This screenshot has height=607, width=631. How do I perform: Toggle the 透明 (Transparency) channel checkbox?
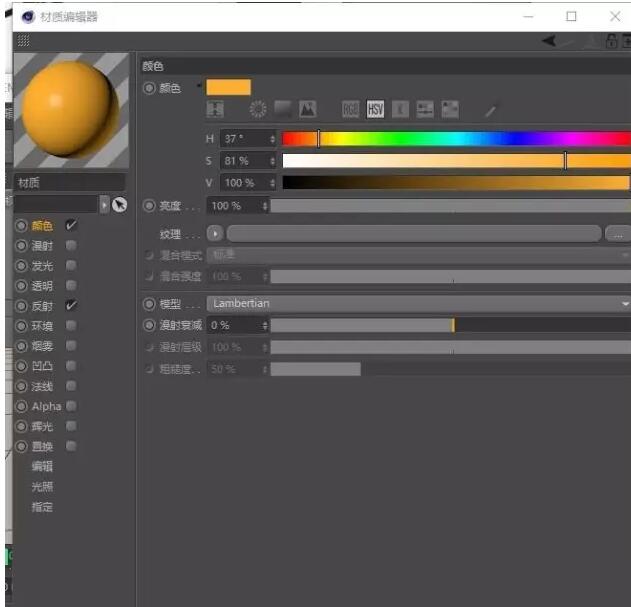click(71, 286)
